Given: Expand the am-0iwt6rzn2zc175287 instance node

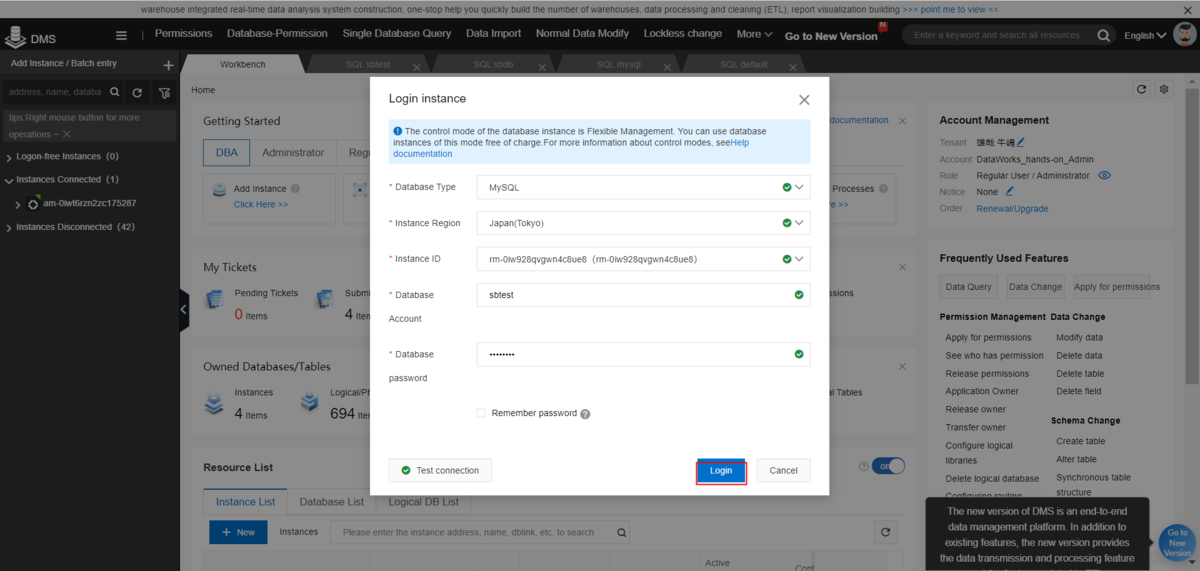Looking at the screenshot, I should coord(18,204).
